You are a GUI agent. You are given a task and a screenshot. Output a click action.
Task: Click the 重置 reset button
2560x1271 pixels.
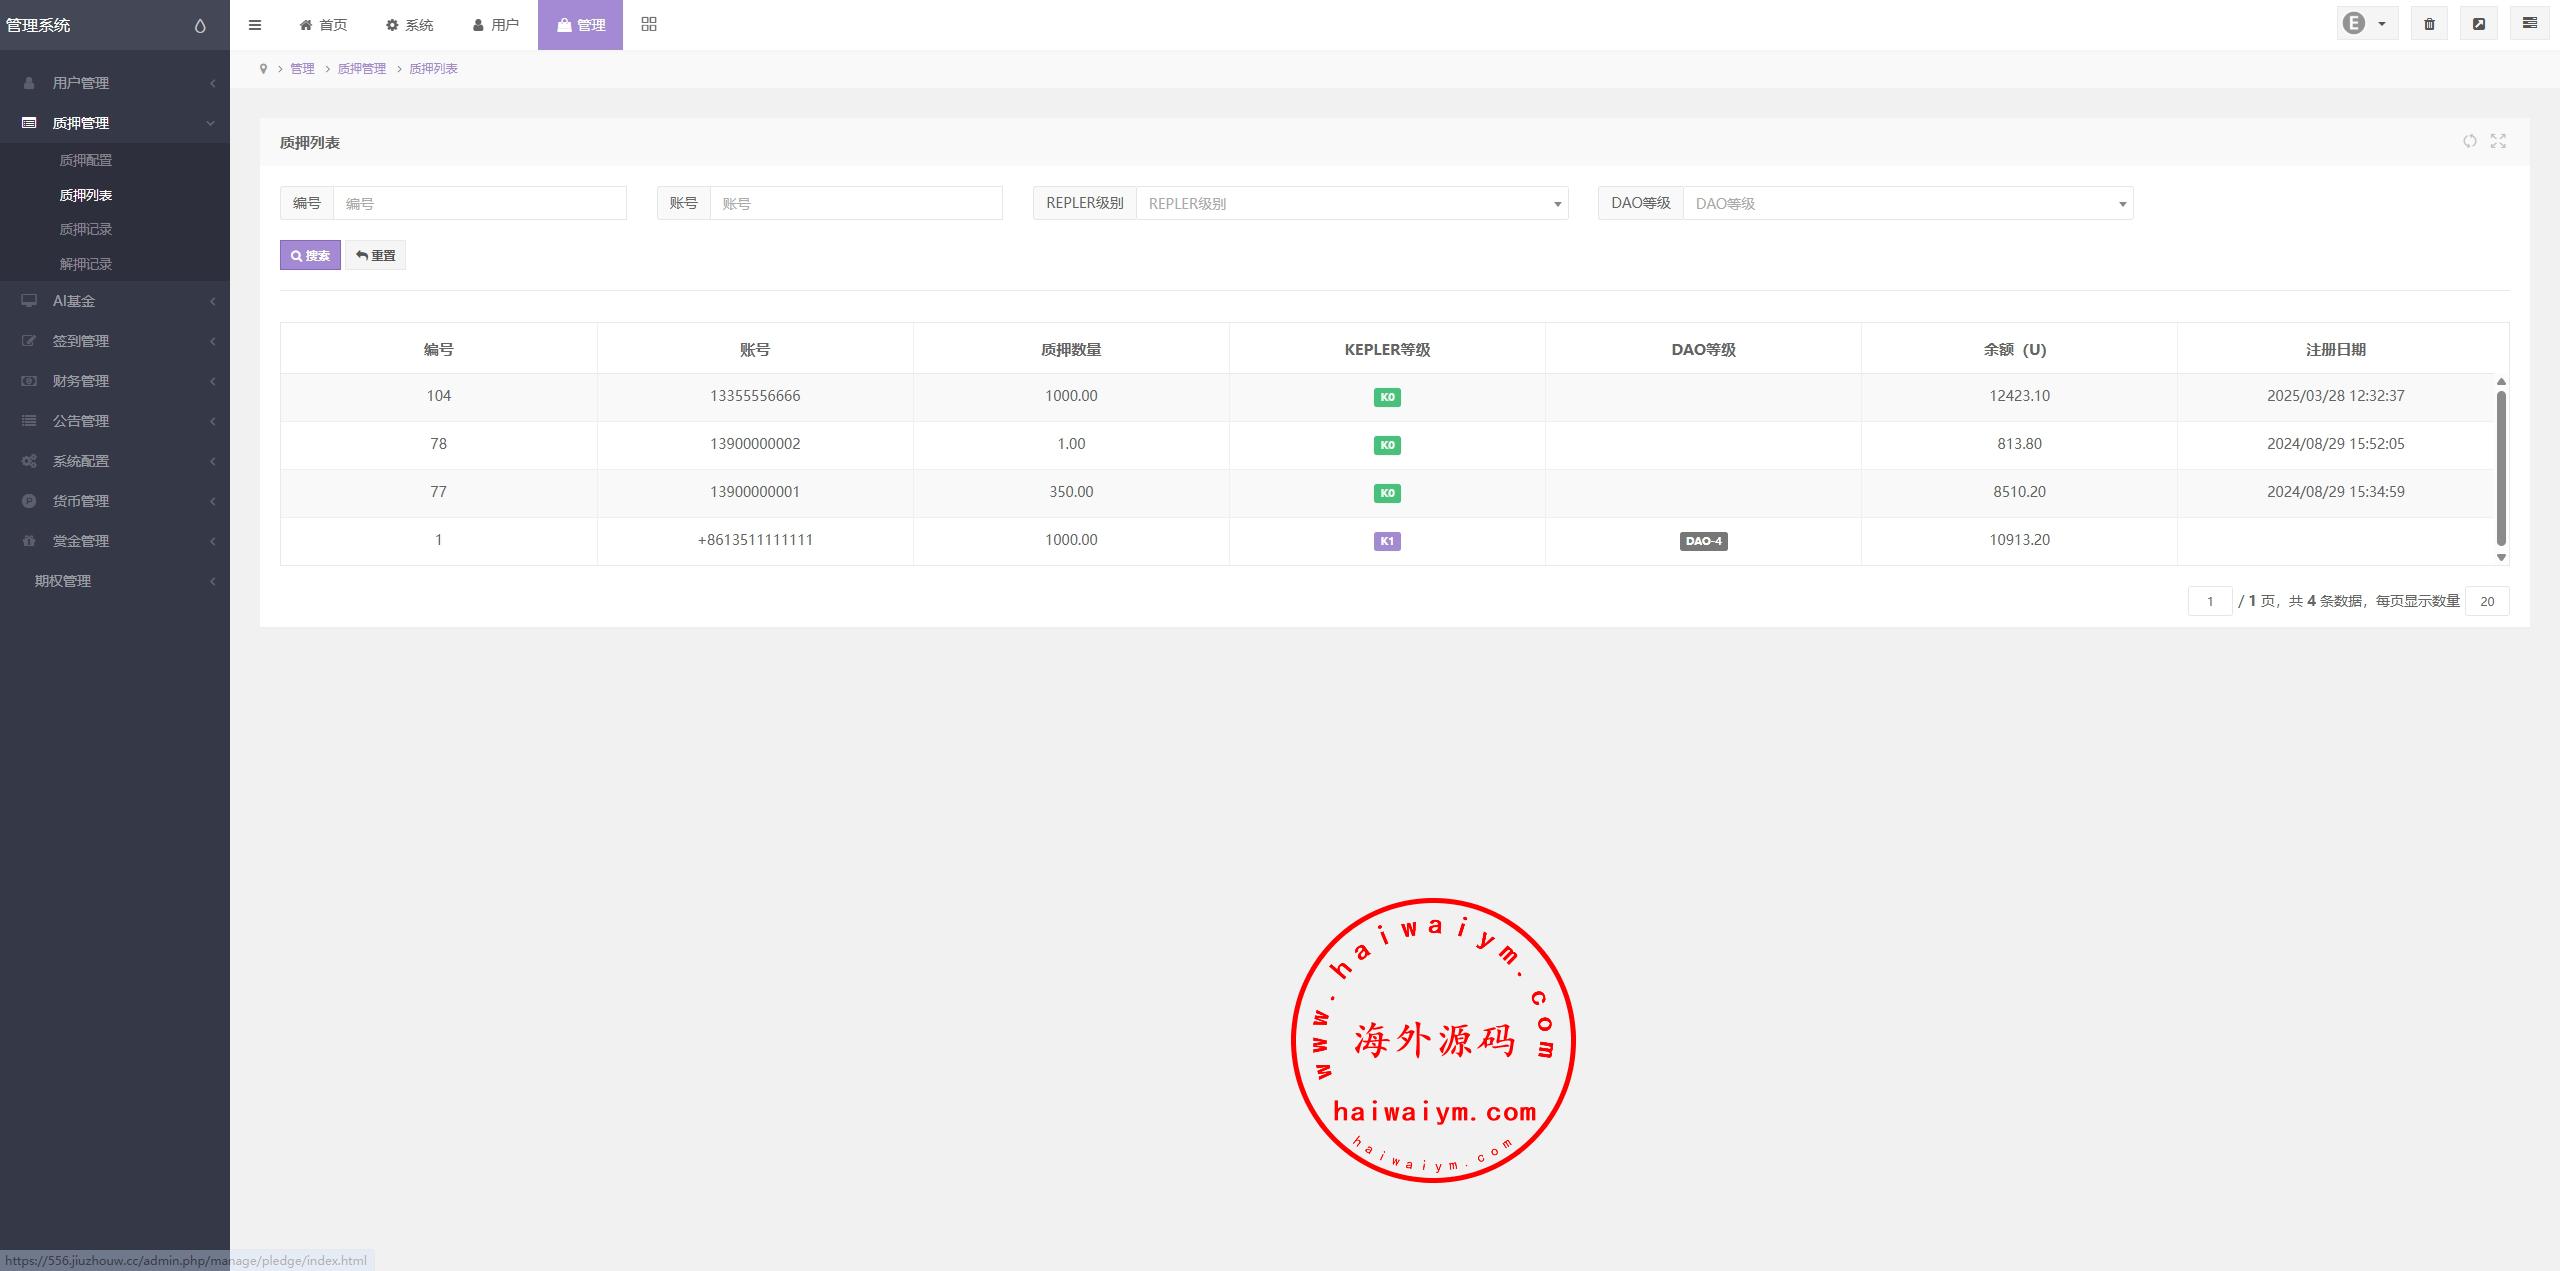(376, 256)
